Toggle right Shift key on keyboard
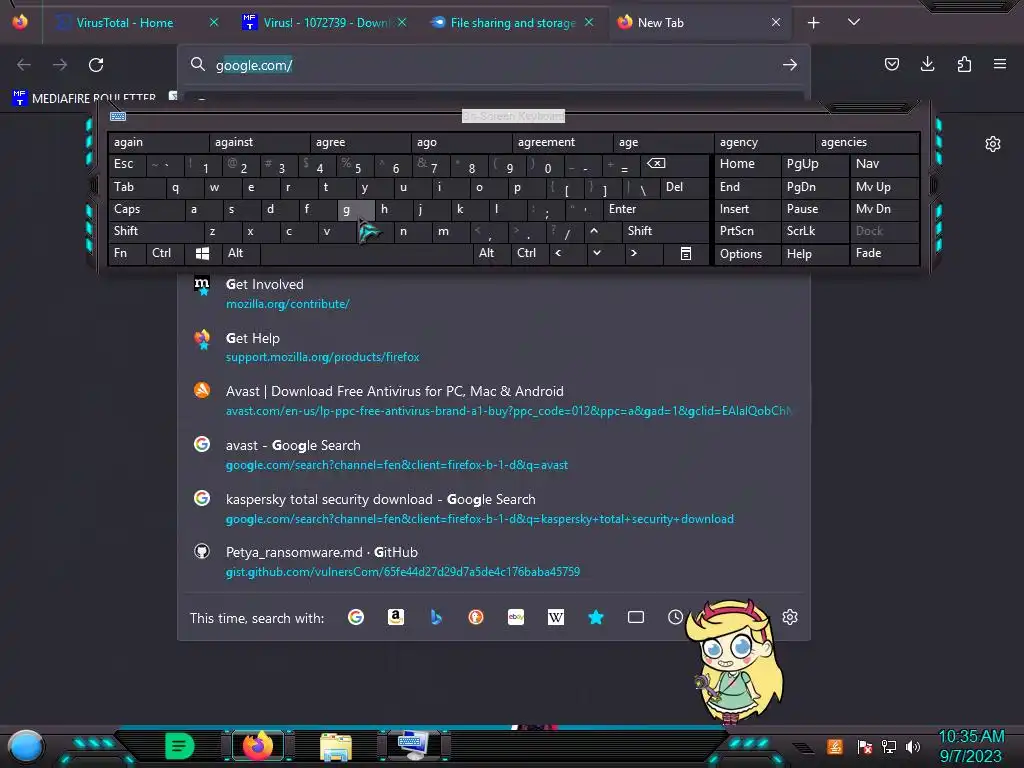The width and height of the screenshot is (1024, 768). pos(665,231)
